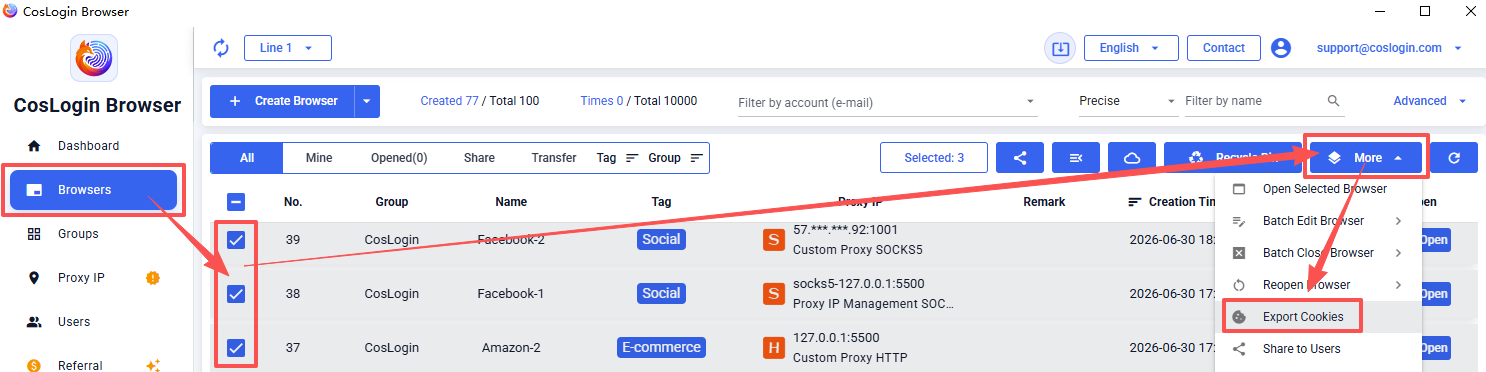Click the refresh sync icon beside Line 1
This screenshot has width=1486, height=372.
[221, 48]
